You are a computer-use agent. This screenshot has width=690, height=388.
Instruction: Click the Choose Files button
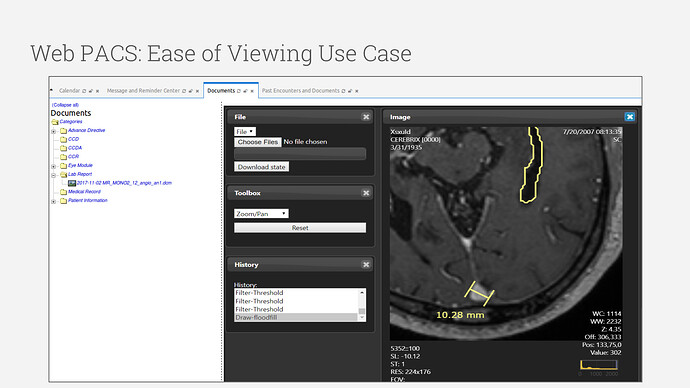click(258, 142)
